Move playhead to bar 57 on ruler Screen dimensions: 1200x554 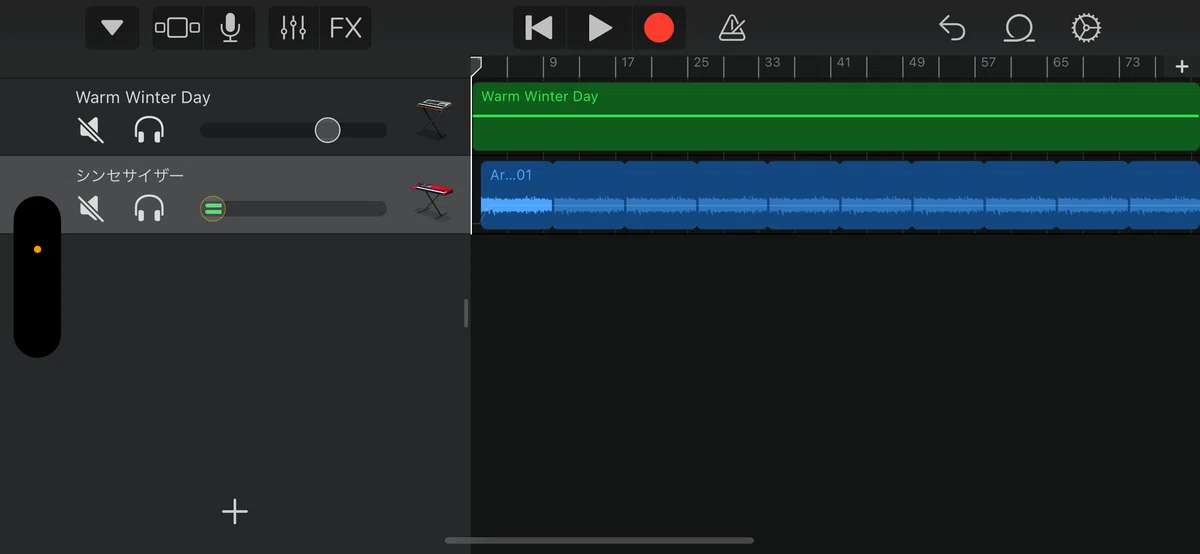click(x=988, y=62)
